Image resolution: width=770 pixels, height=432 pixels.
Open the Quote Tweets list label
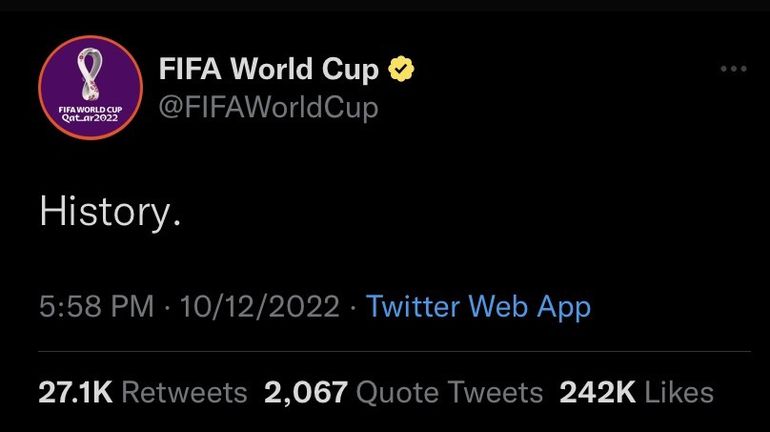[x=449, y=392]
